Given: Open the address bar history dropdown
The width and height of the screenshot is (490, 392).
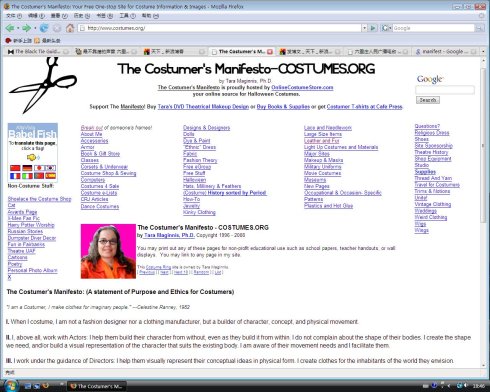Looking at the screenshot, I should [364, 28].
